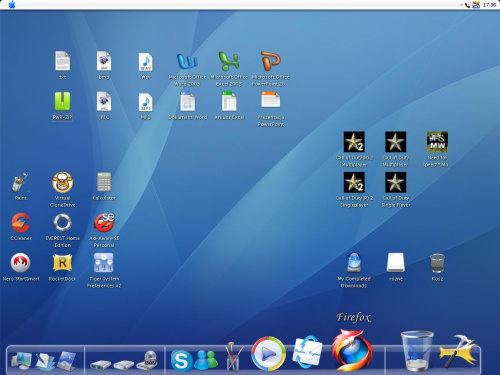Viewport: 500px width, 375px height.
Task: Launch Windows Media Player from the dock
Action: pos(269,353)
